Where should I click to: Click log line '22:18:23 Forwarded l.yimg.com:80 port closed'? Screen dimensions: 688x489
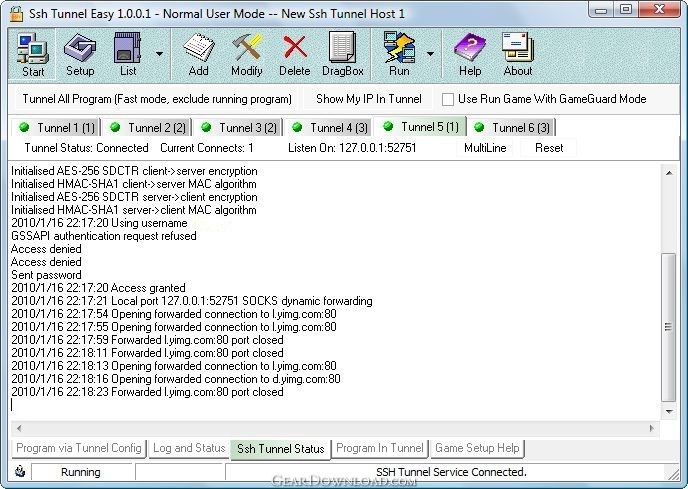click(147, 392)
